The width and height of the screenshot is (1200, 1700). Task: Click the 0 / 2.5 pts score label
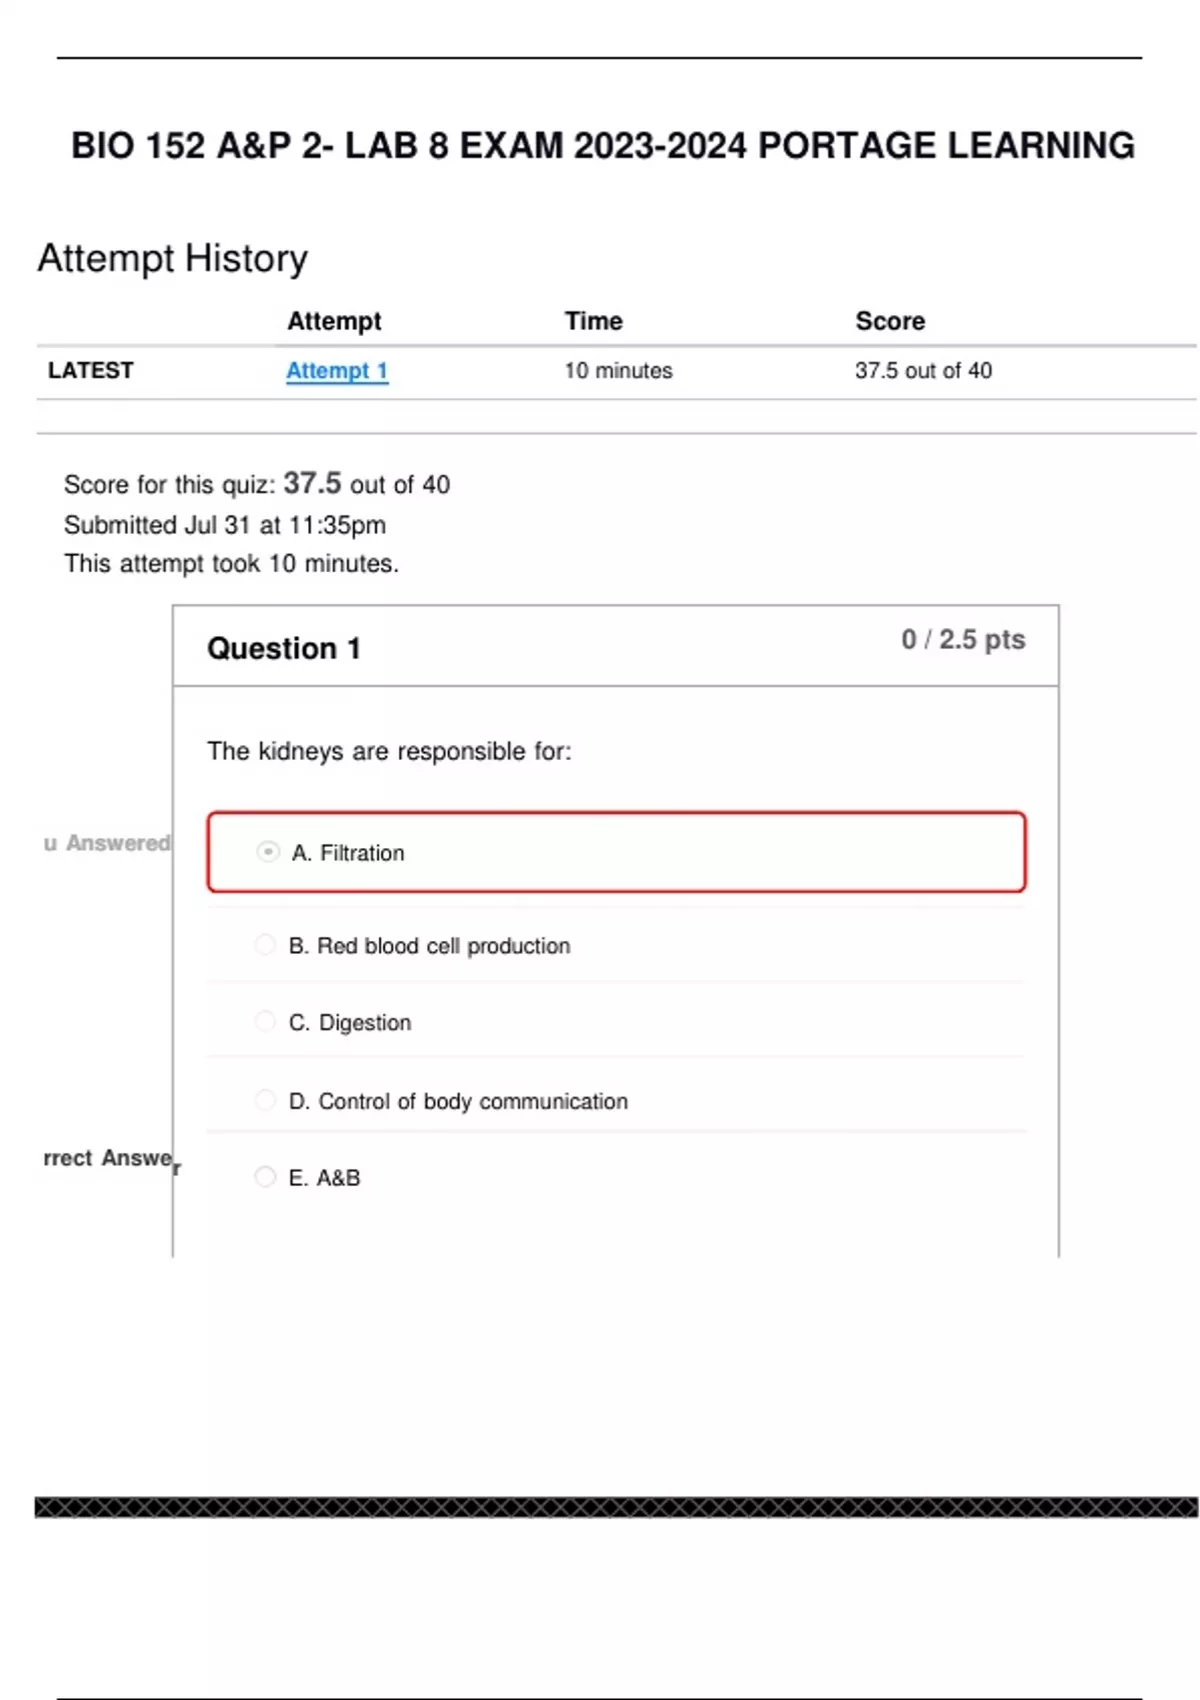962,640
